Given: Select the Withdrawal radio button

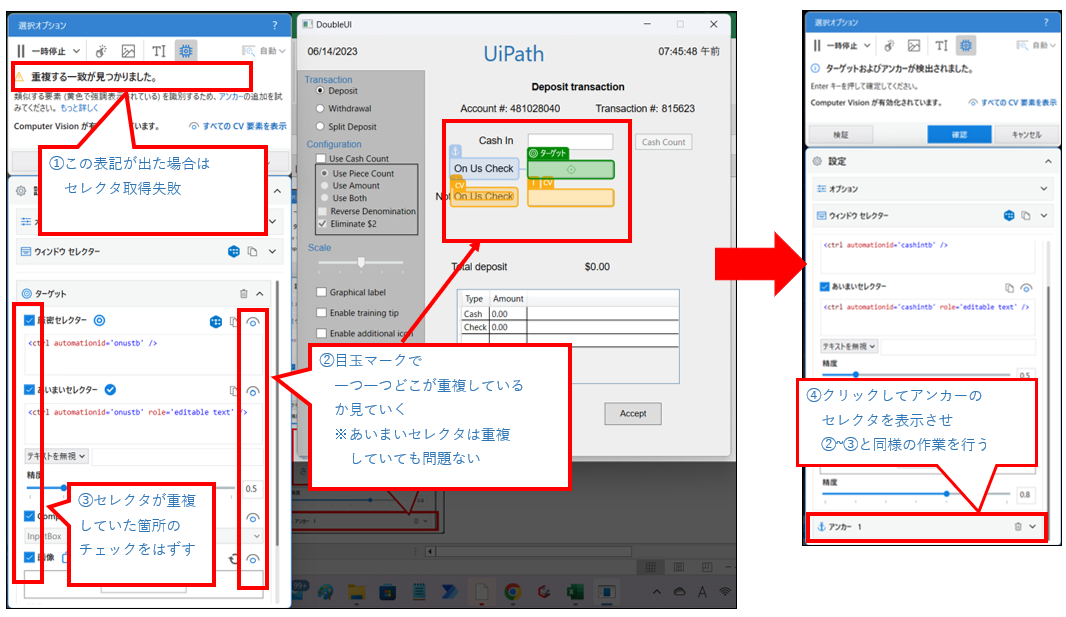Looking at the screenshot, I should point(321,108).
